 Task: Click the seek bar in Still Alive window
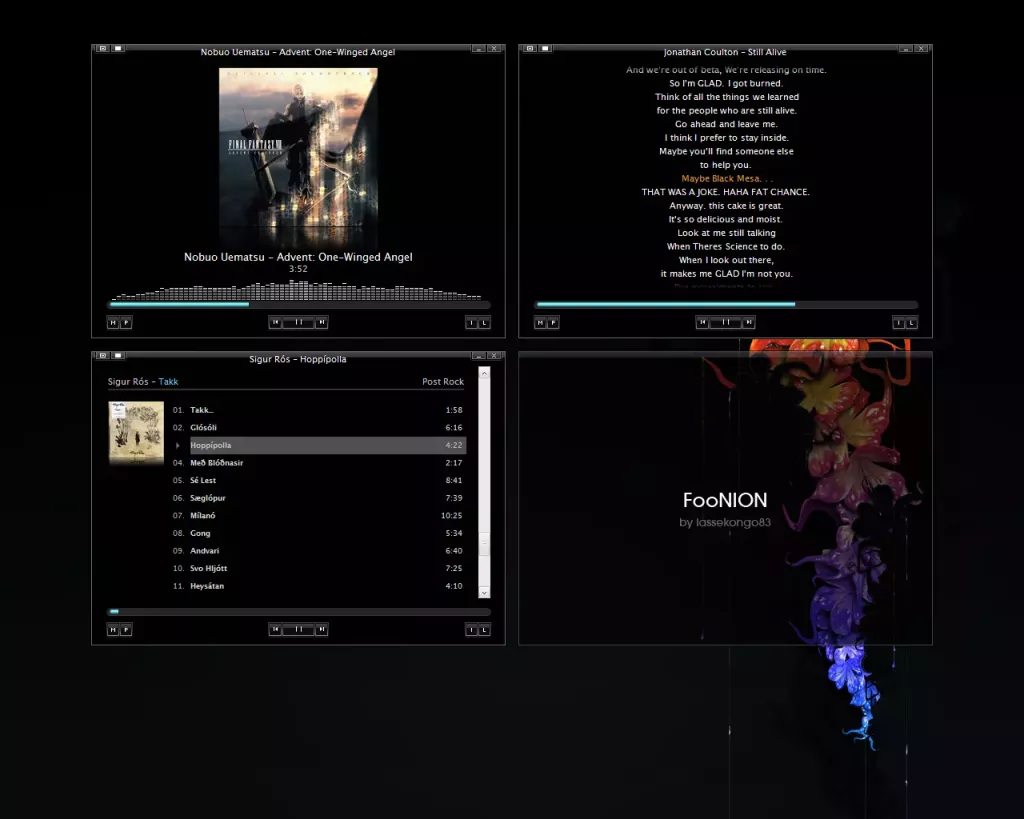[x=726, y=305]
